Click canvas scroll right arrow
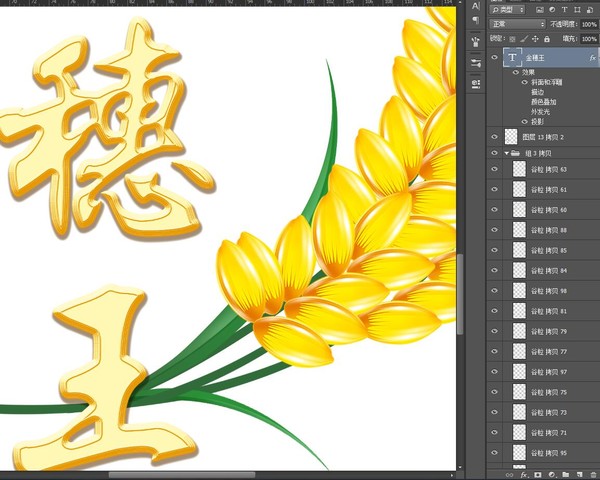The height and width of the screenshot is (480, 600). pos(453,475)
